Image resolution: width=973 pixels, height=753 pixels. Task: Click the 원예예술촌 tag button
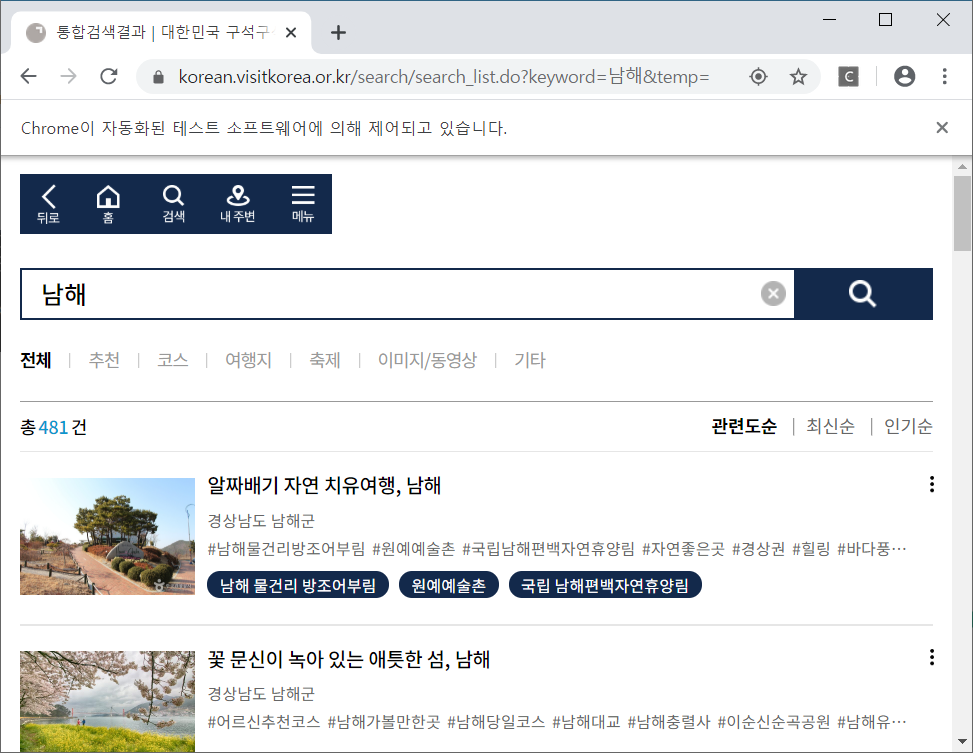[x=449, y=585]
